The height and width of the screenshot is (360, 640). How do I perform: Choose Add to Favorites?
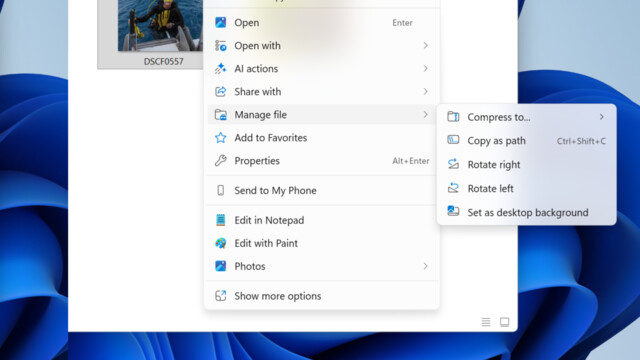point(322,138)
